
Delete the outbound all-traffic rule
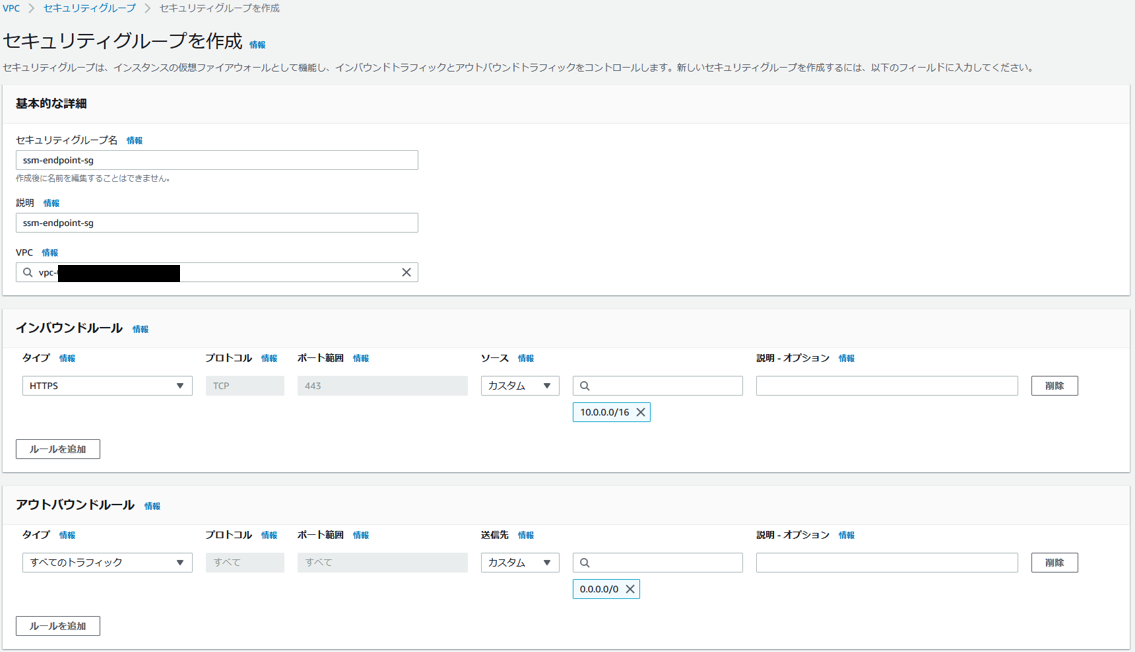(x=1055, y=562)
